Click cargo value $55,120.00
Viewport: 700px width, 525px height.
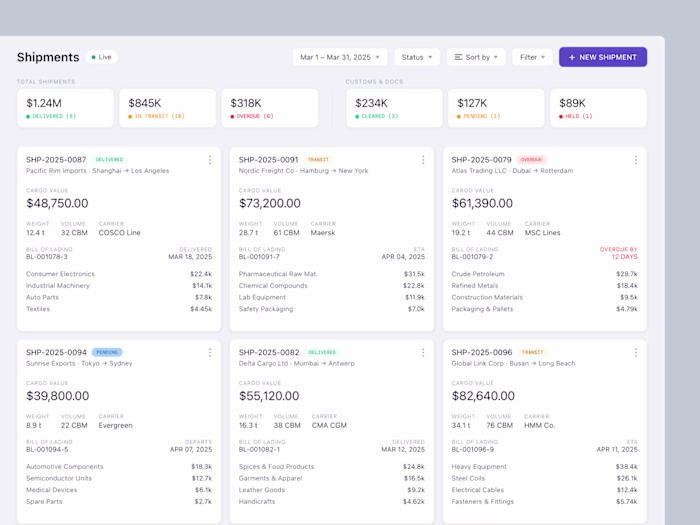click(269, 396)
